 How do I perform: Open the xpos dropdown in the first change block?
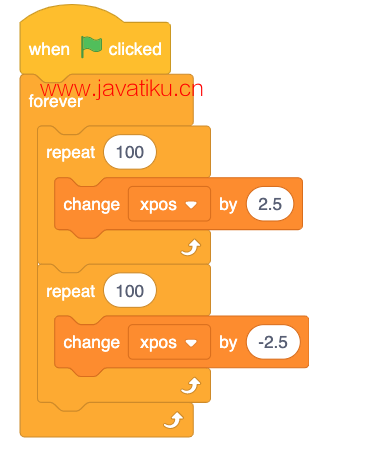169,204
